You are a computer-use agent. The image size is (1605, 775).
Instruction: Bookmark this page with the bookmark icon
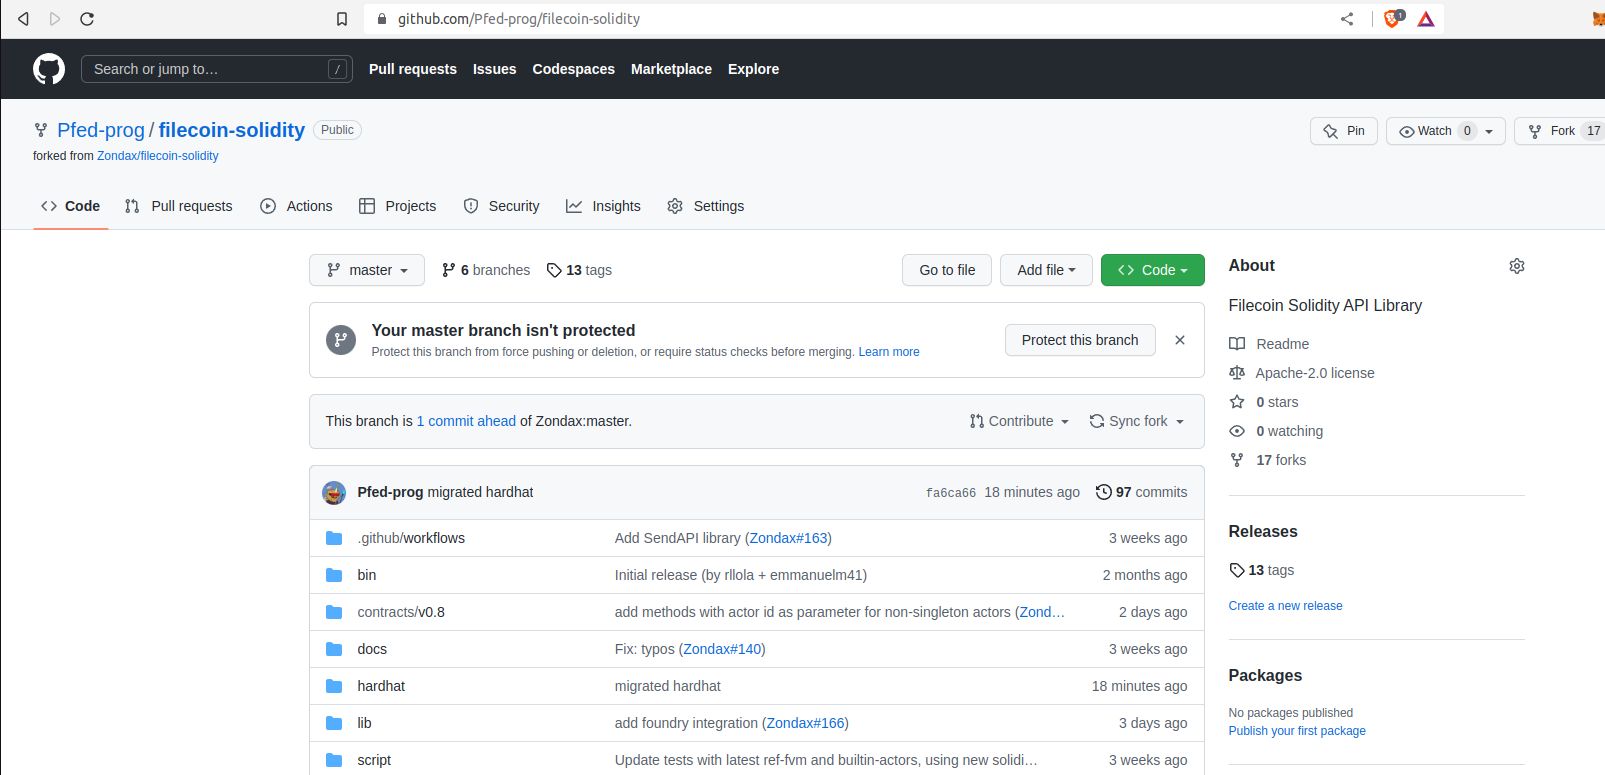click(342, 19)
